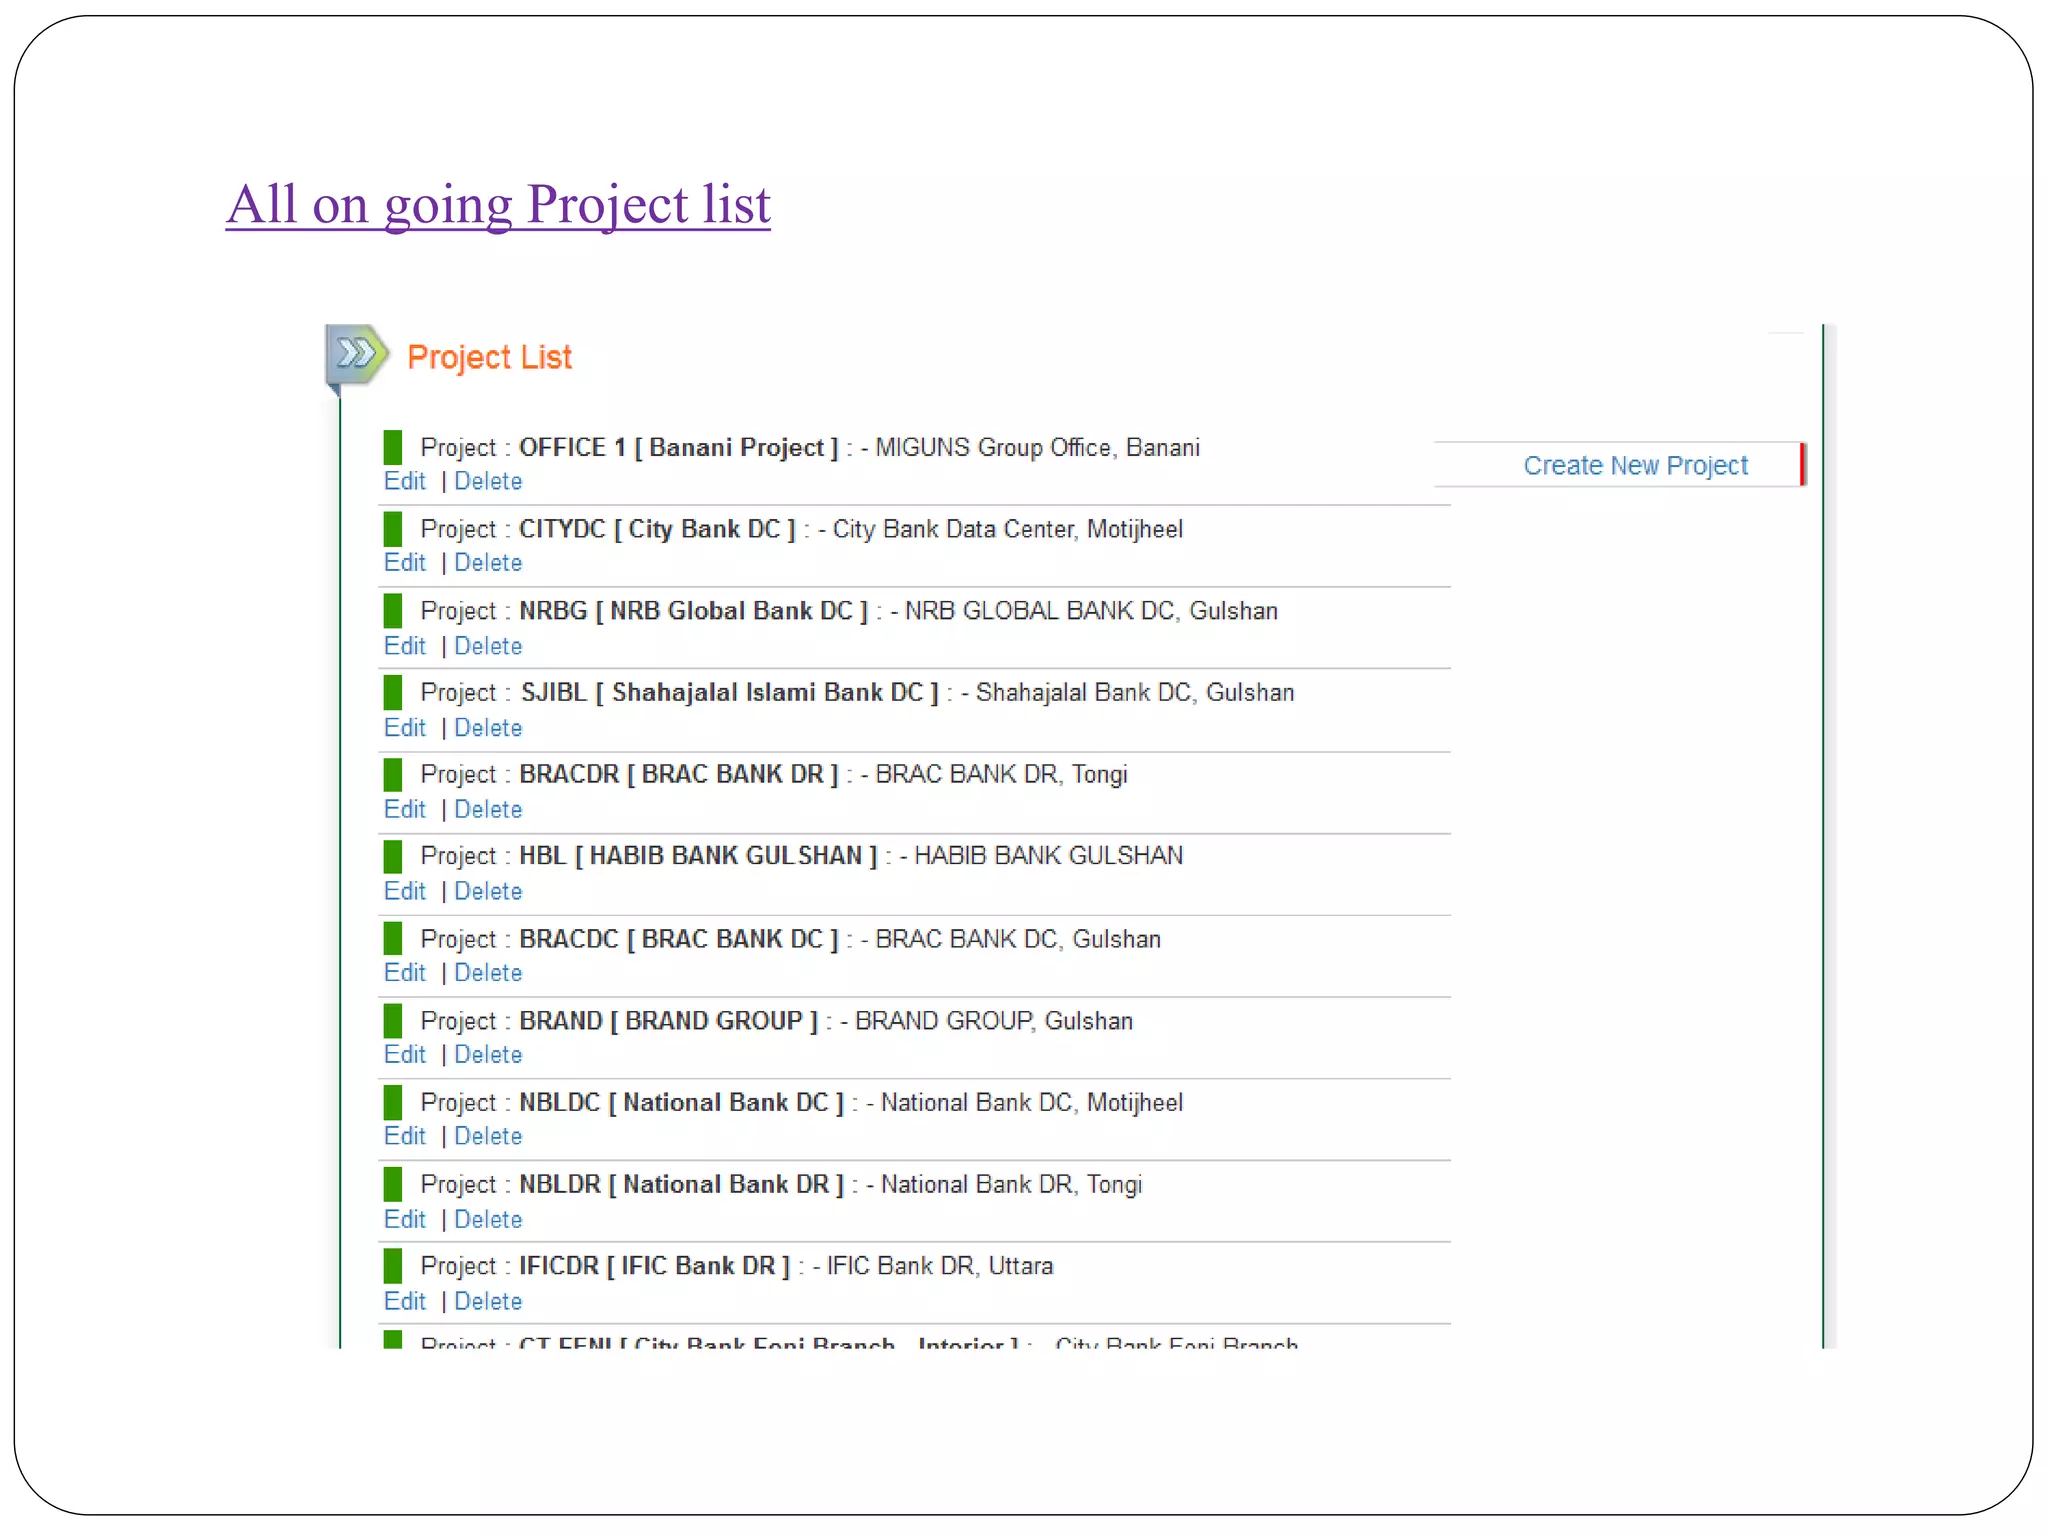
Task: Select 'NBLDC [ National Bank DC ]' project name
Action: 682,1102
